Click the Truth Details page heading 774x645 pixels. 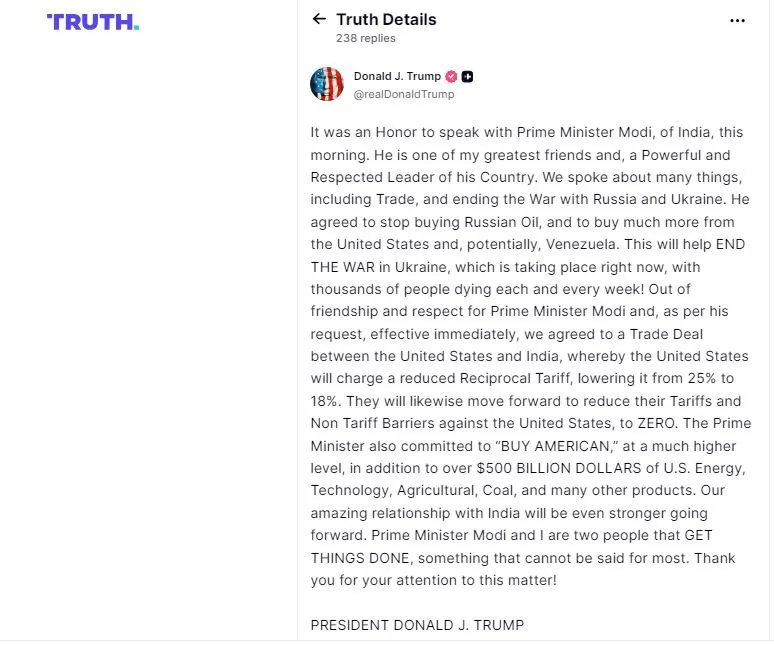[x=386, y=19]
